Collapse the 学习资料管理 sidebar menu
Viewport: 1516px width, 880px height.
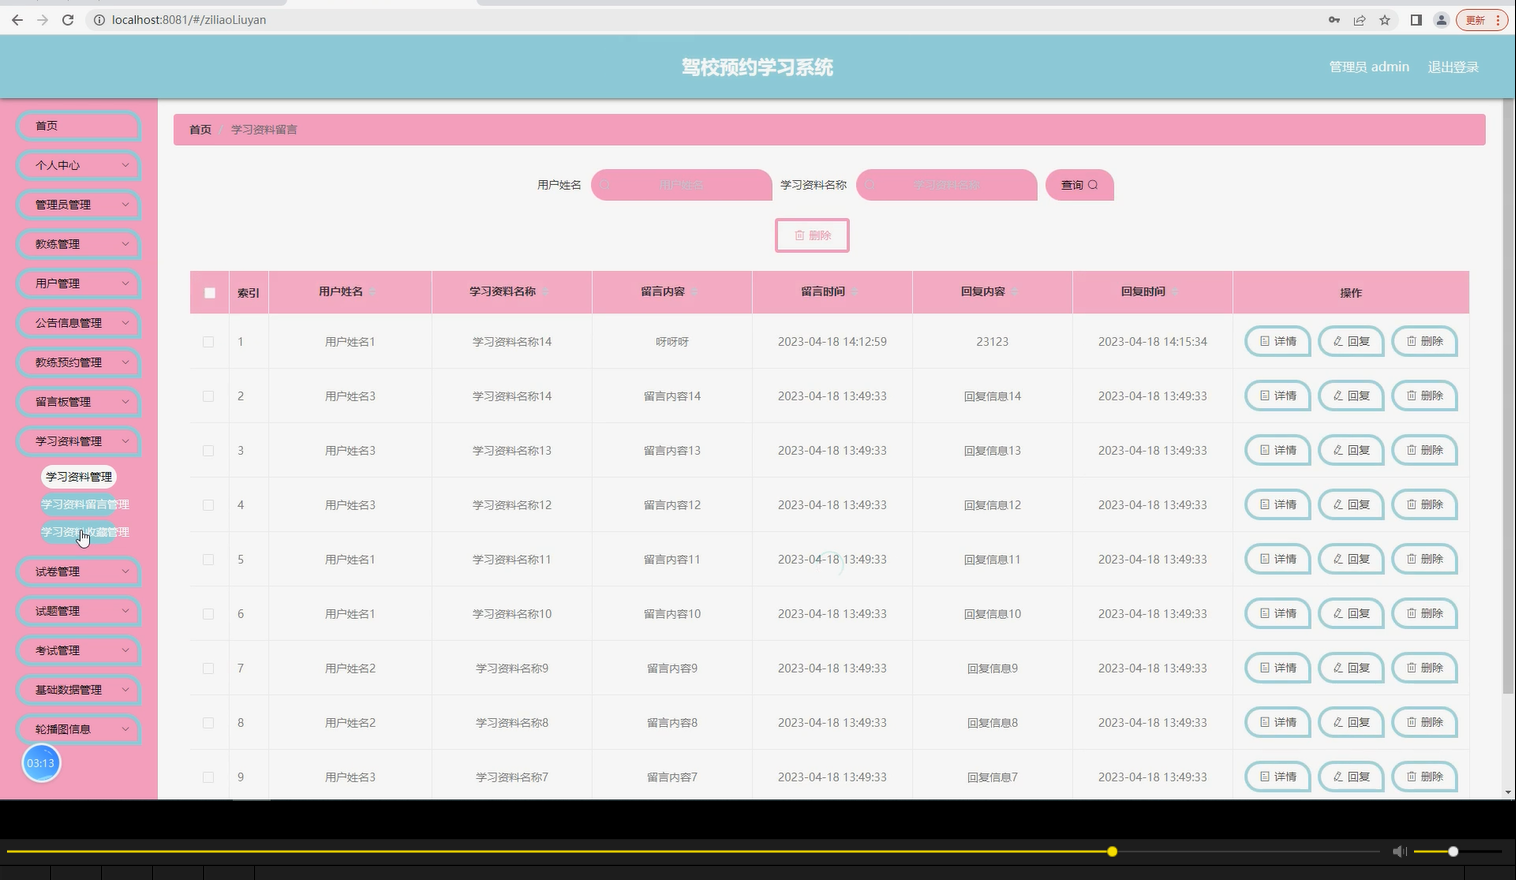[x=78, y=440]
